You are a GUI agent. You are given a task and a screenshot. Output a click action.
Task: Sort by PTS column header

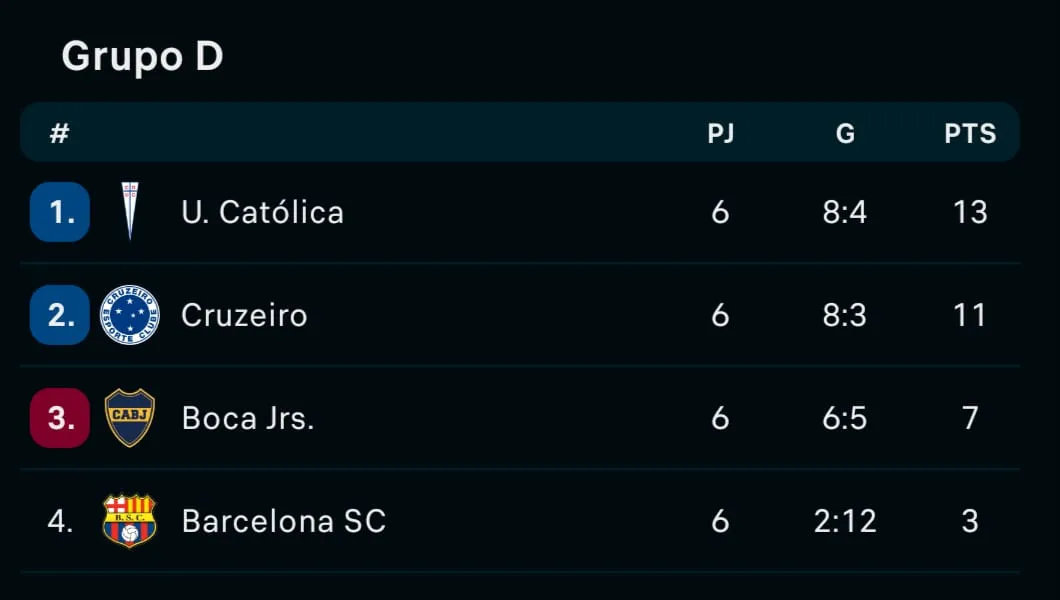(x=970, y=133)
